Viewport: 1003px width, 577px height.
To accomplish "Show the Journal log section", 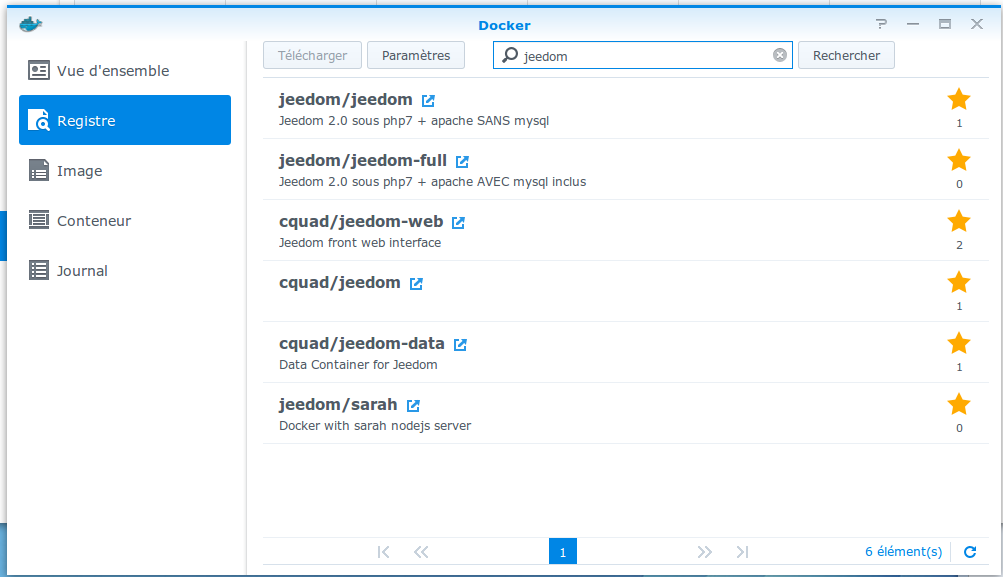I will (x=125, y=271).
